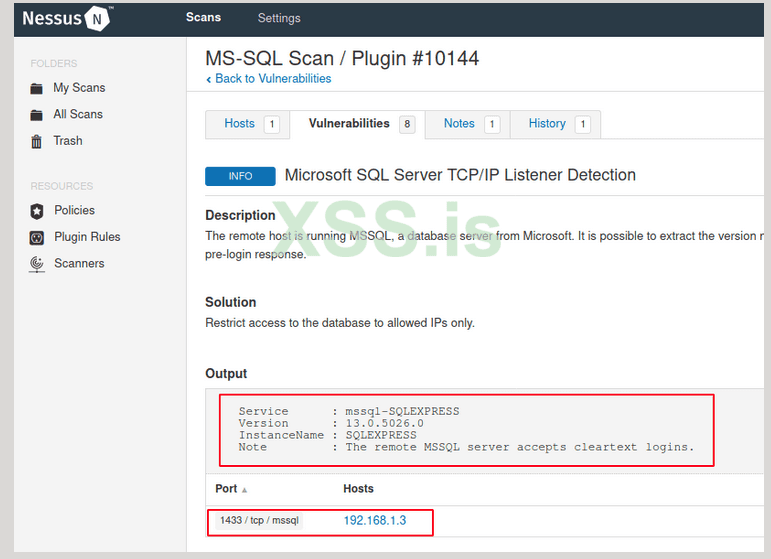The width and height of the screenshot is (771, 559).
Task: Click the Service mssql-SQLEXPRESS output line
Action: pos(349,412)
